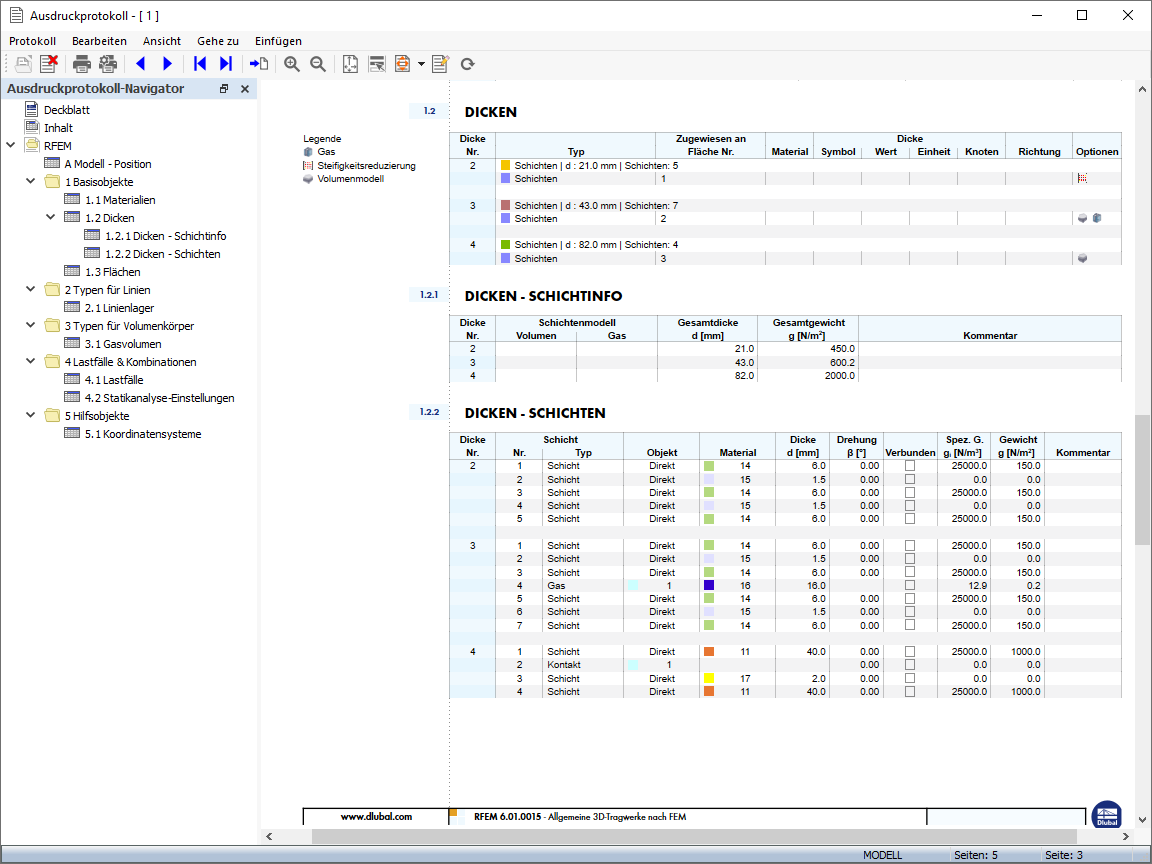Click the table icon beside 1.1 Materialien
The image size is (1152, 864).
(x=72, y=199)
